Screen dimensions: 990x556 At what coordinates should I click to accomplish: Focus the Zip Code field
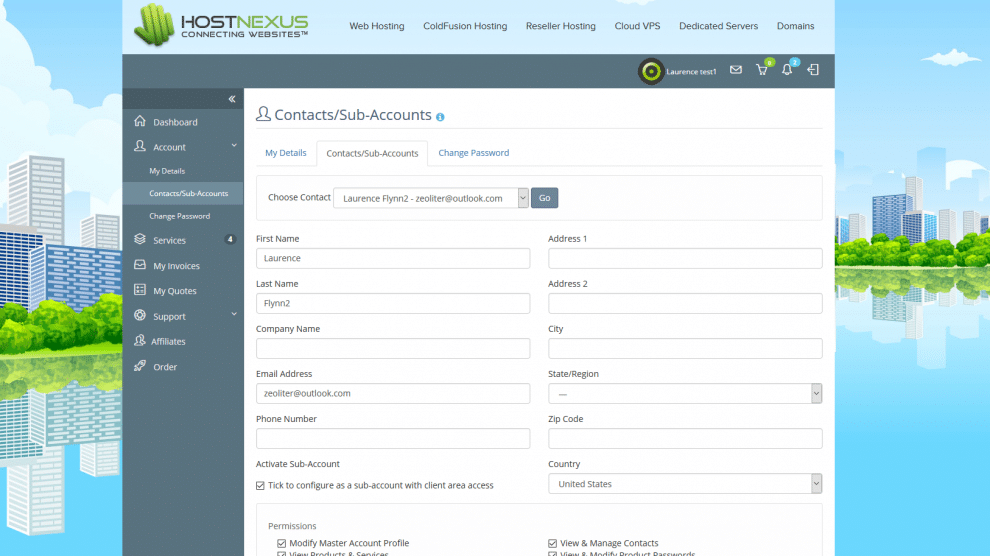[x=685, y=439]
